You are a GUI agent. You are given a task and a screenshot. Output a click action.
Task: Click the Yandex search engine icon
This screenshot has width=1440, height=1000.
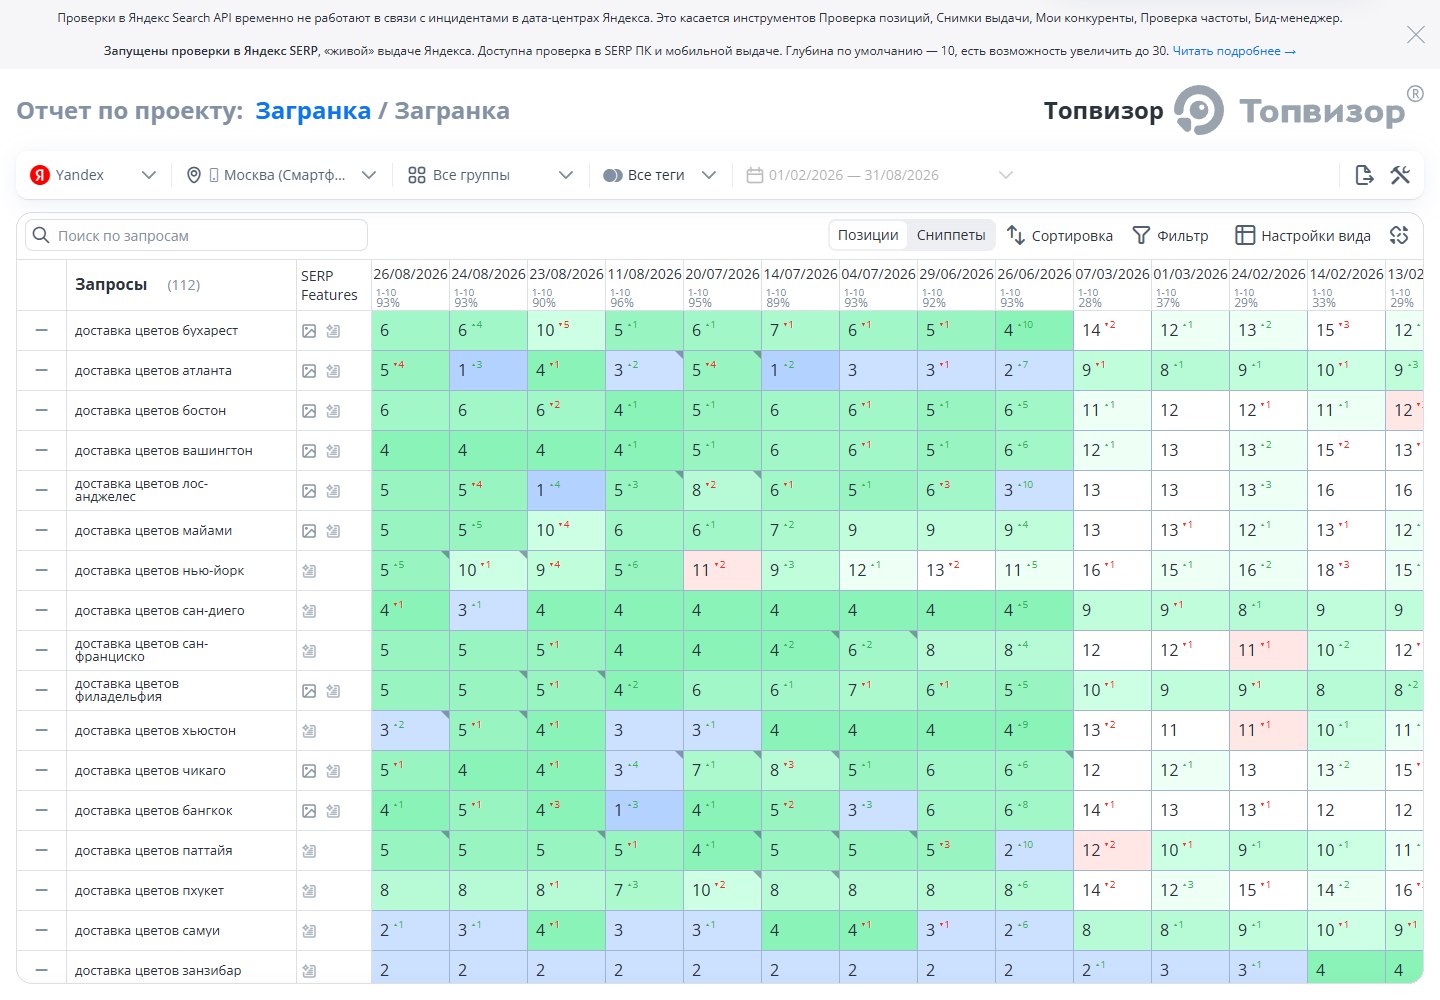click(40, 175)
